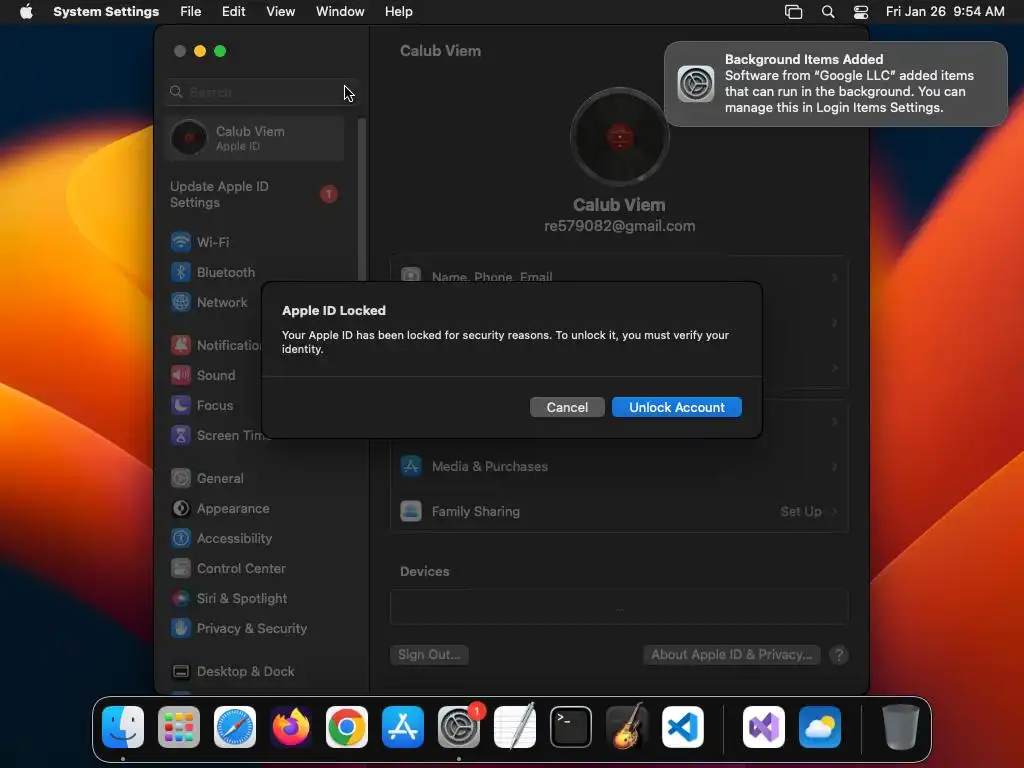Viewport: 1024px width, 768px height.
Task: Open Accessibility icon in sidebar
Action: point(181,538)
